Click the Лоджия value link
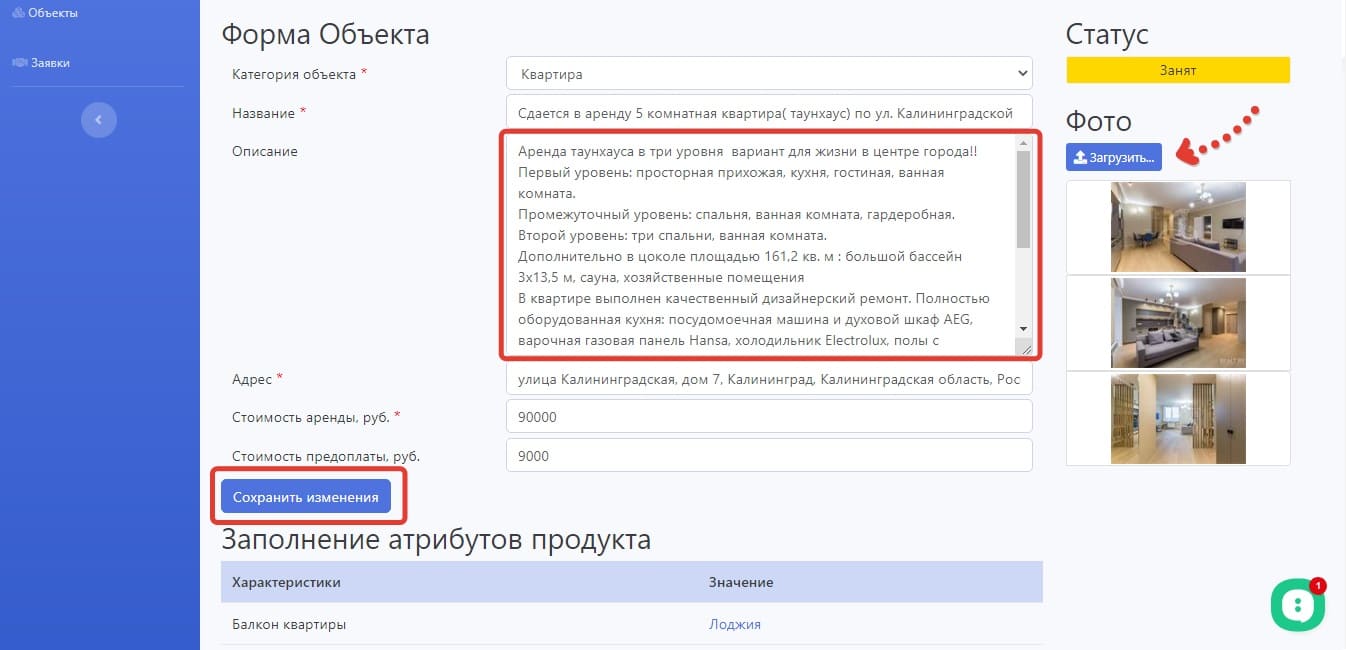The width and height of the screenshot is (1346, 650). [x=734, y=624]
